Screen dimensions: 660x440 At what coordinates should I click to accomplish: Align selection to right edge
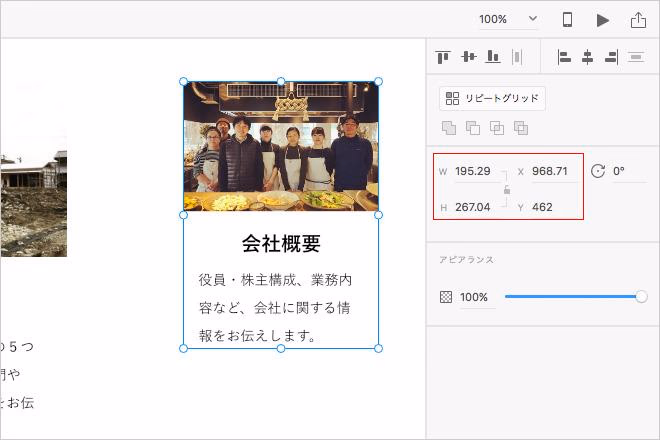pyautogui.click(x=612, y=57)
